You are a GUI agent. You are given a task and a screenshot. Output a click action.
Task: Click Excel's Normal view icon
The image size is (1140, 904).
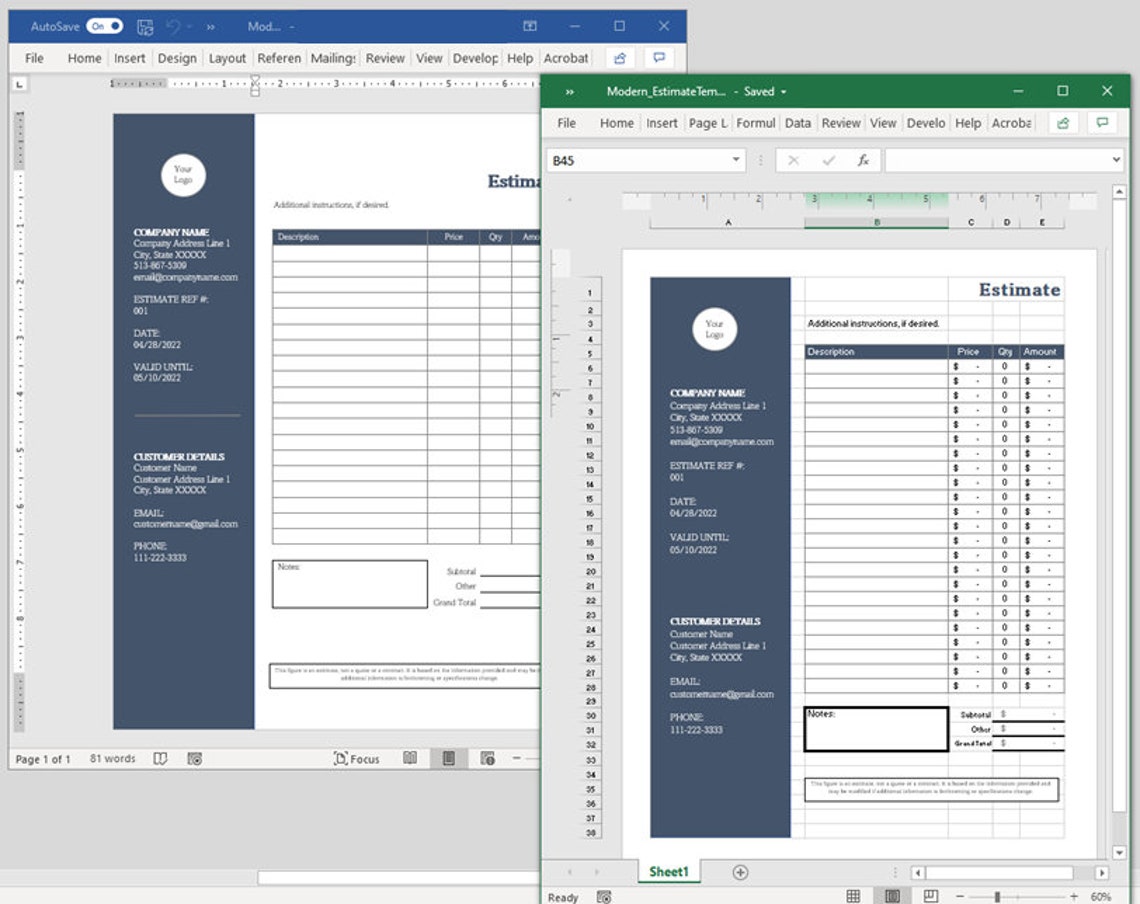click(854, 896)
